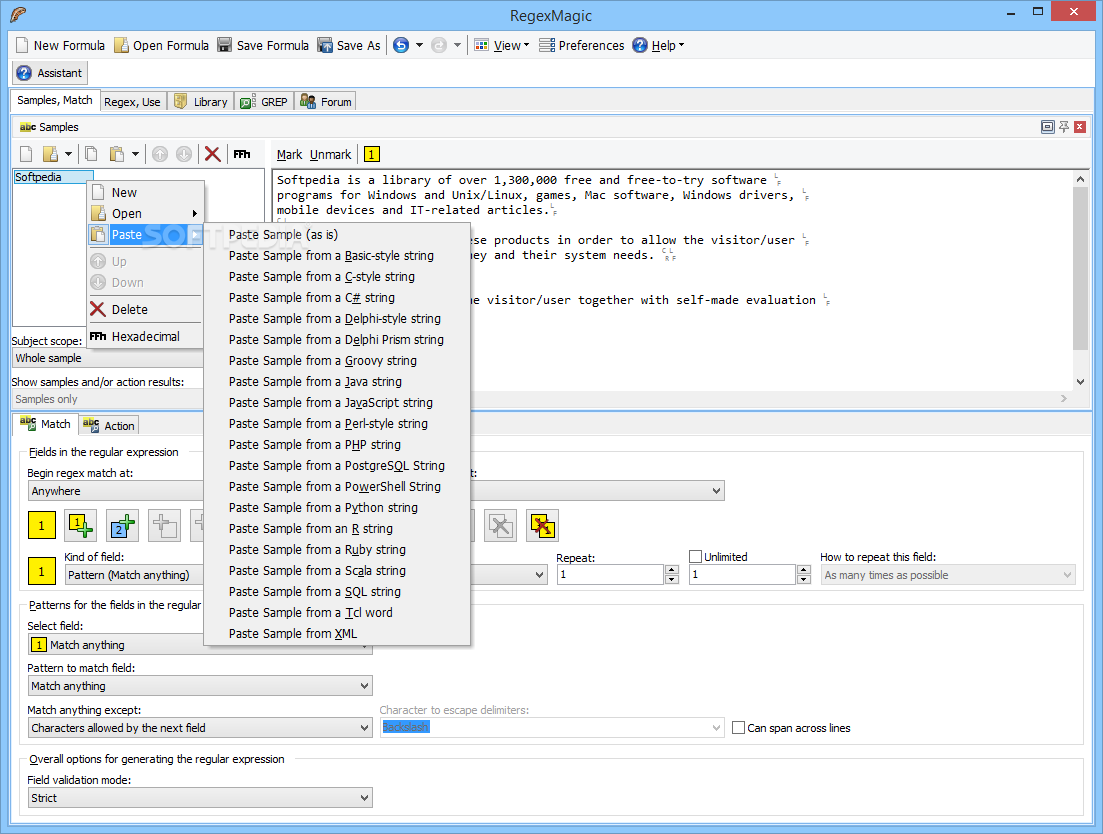Open the Open submenu in the context menu
1103x834 pixels.
click(x=146, y=214)
